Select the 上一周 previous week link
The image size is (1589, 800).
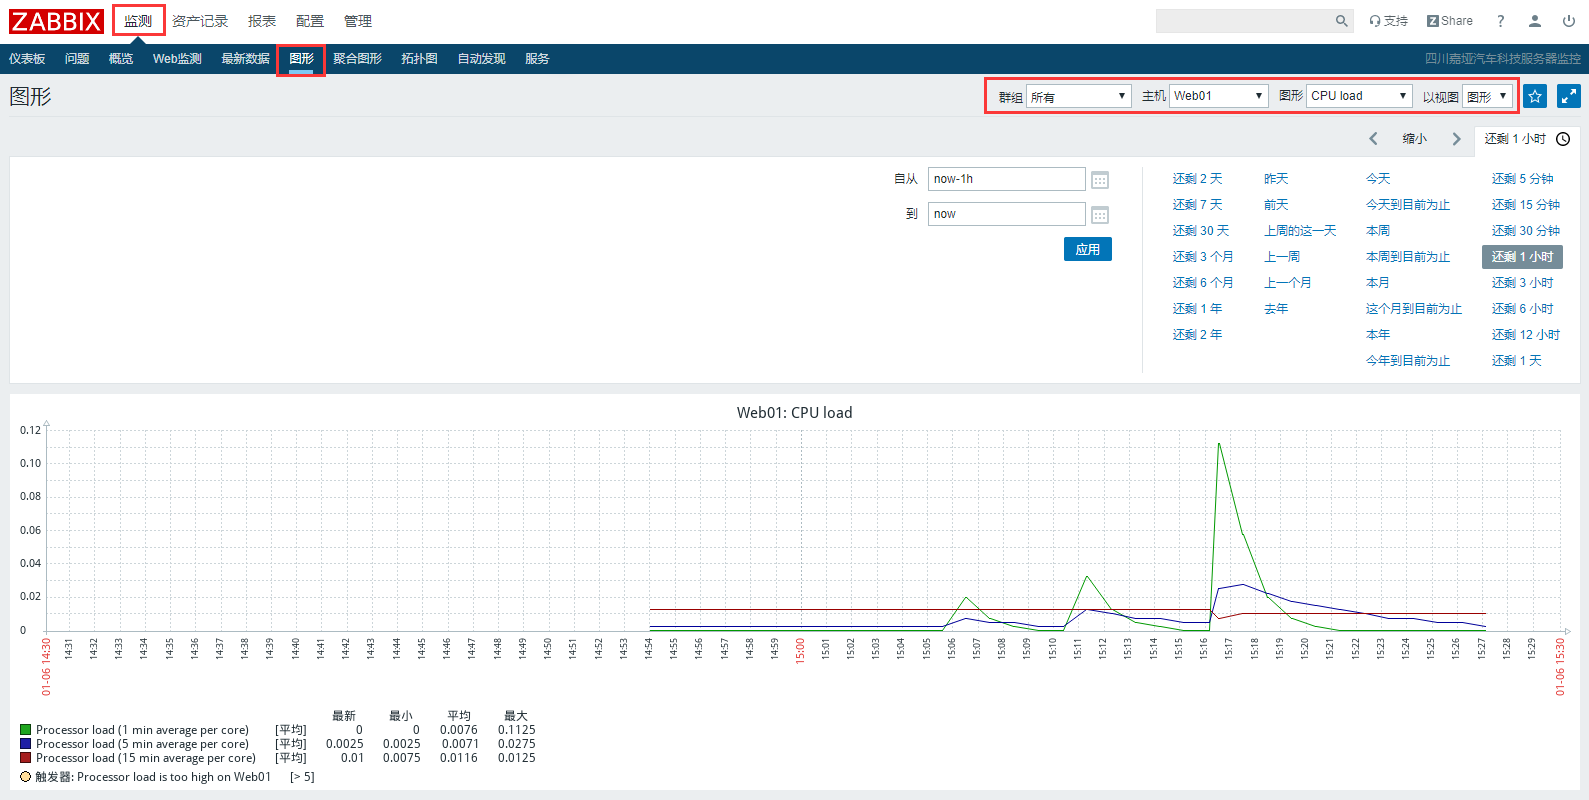(x=1282, y=257)
